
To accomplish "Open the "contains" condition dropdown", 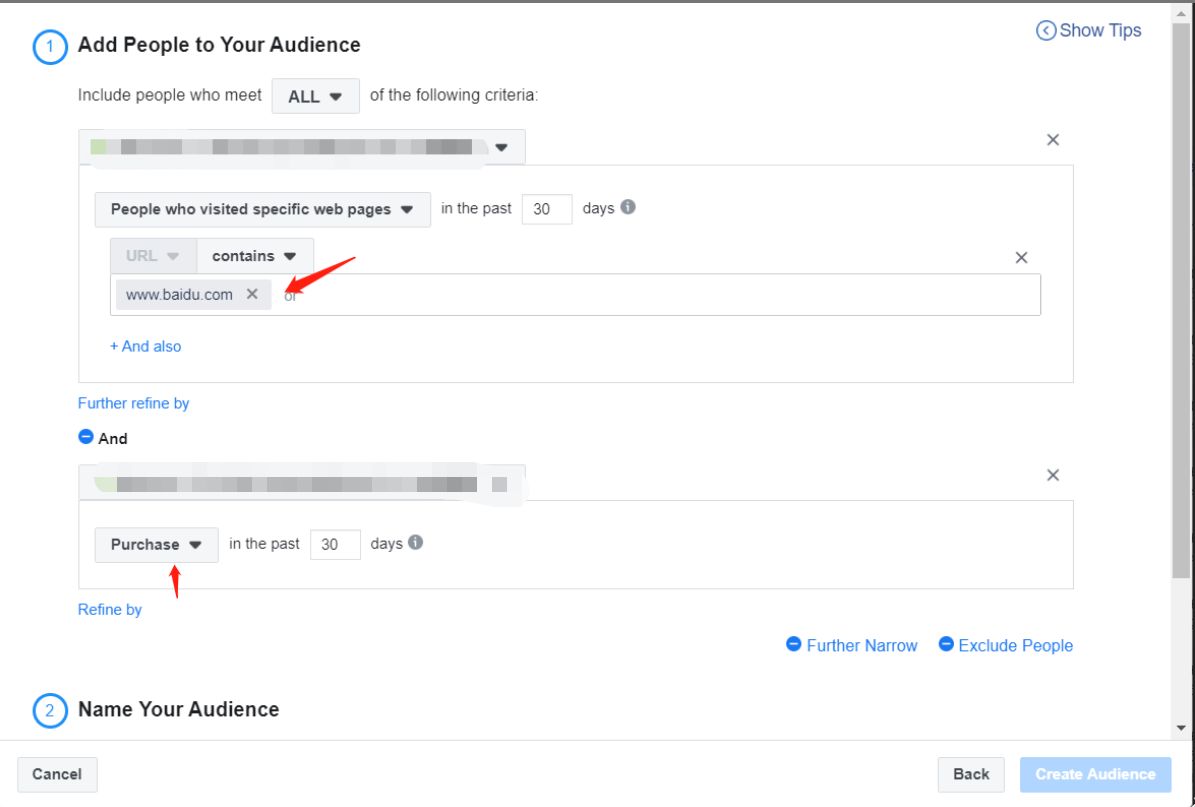I will click(254, 255).
